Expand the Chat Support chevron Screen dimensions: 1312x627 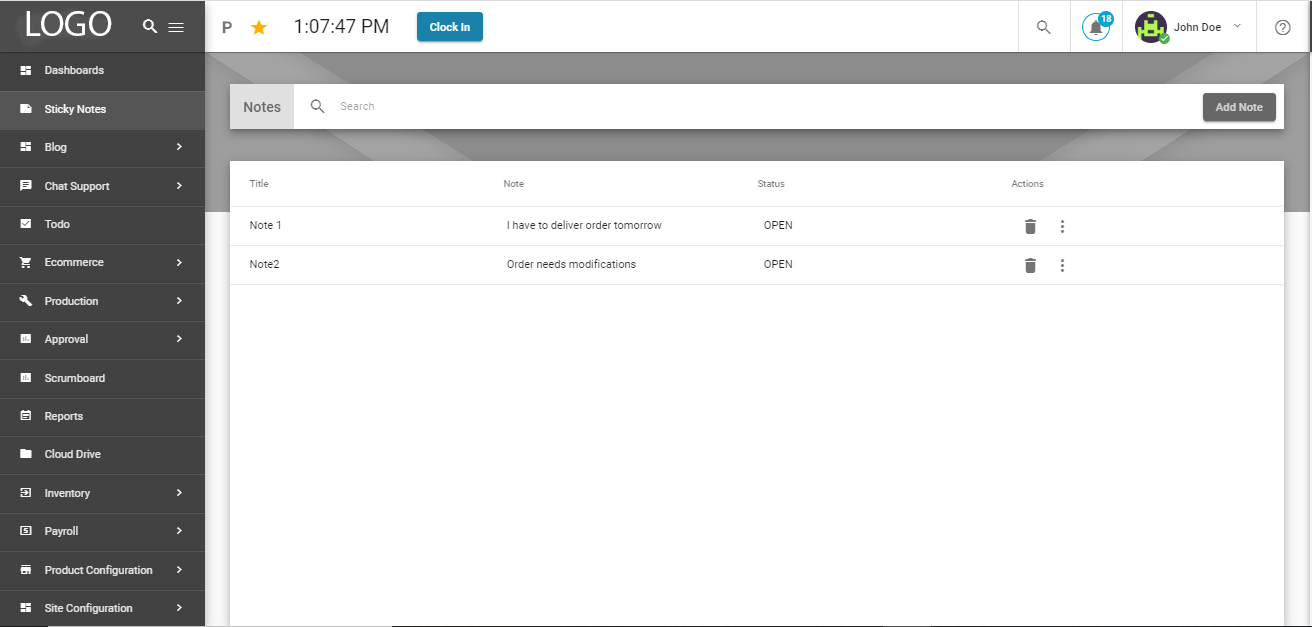pyautogui.click(x=179, y=186)
